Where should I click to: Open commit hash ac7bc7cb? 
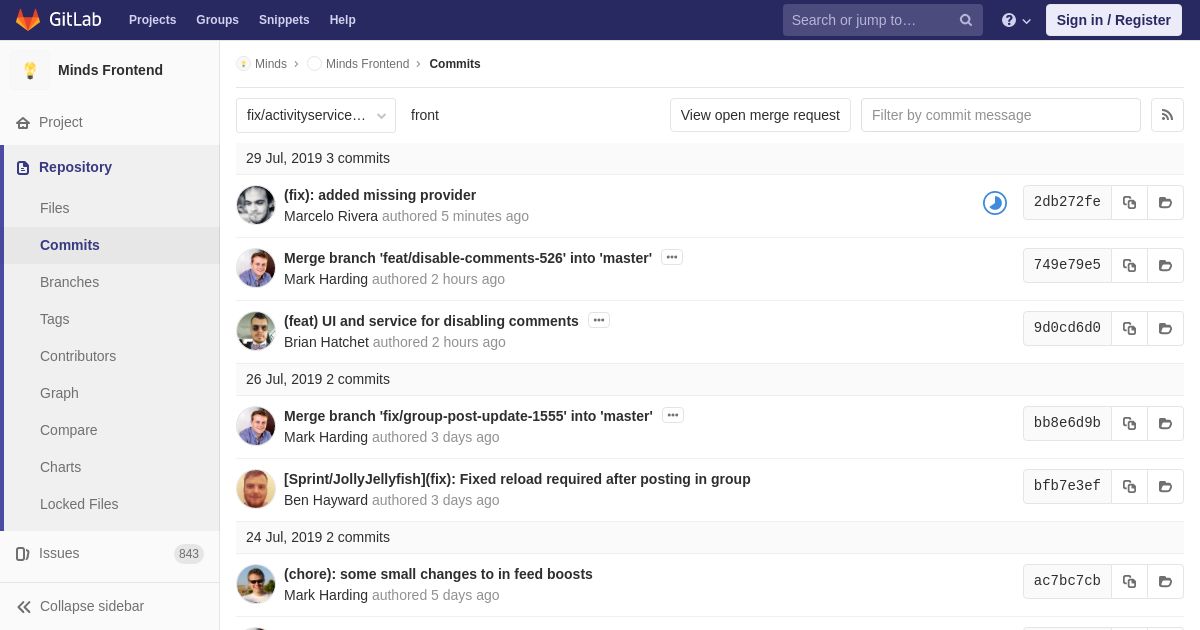point(1067,581)
